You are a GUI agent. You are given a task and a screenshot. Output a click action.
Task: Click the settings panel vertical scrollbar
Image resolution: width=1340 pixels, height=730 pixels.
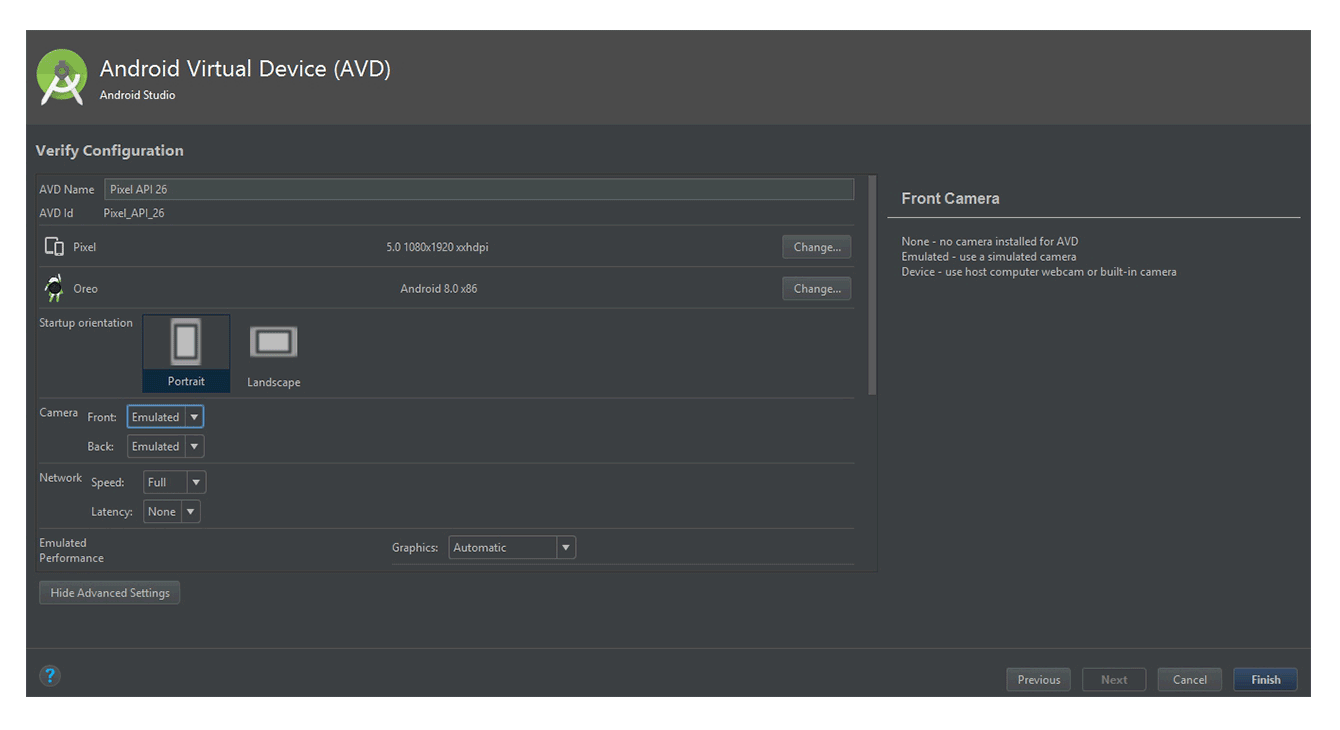click(x=872, y=285)
